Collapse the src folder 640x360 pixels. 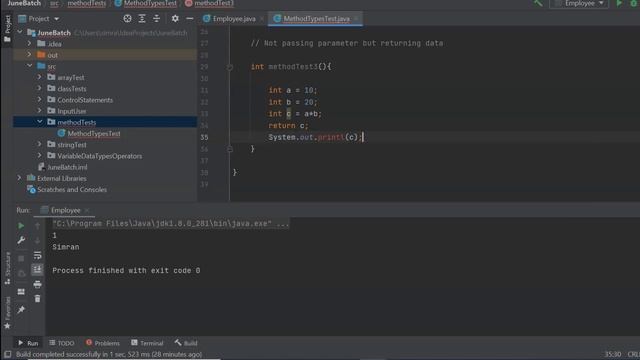(29, 66)
